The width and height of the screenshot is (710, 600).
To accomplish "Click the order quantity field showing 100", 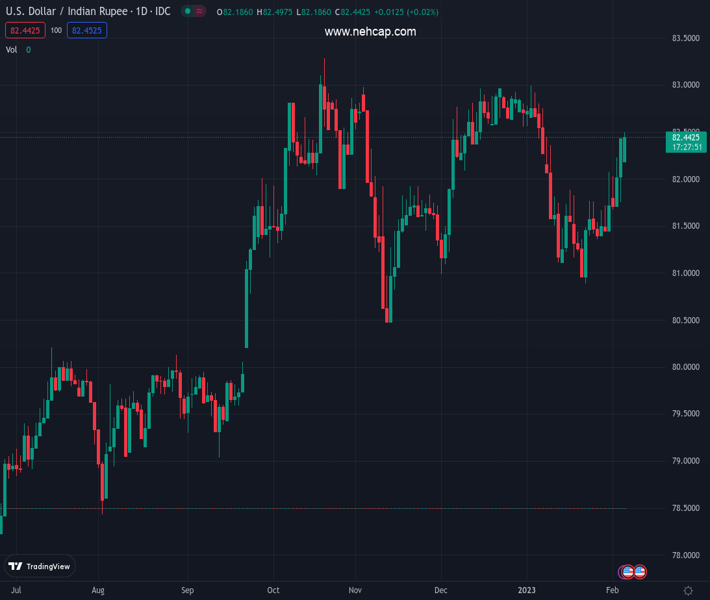I will tap(56, 30).
